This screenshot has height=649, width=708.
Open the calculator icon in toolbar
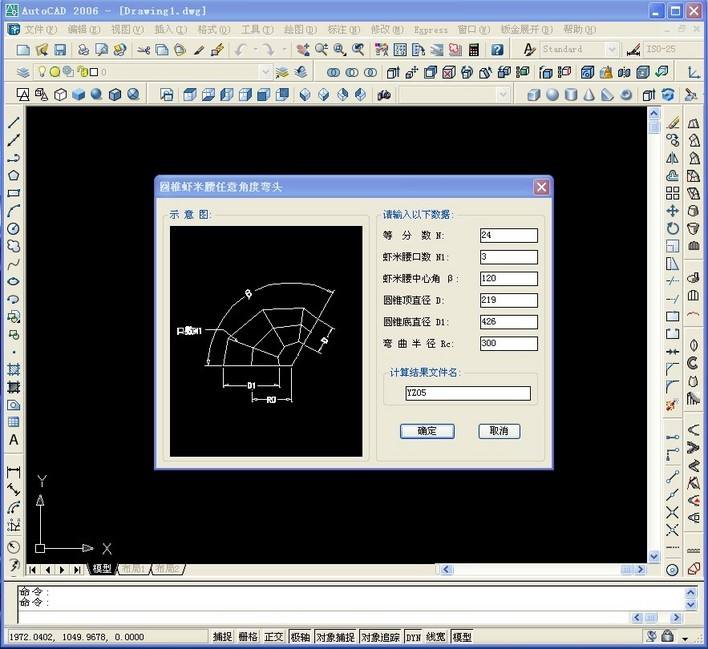474,49
